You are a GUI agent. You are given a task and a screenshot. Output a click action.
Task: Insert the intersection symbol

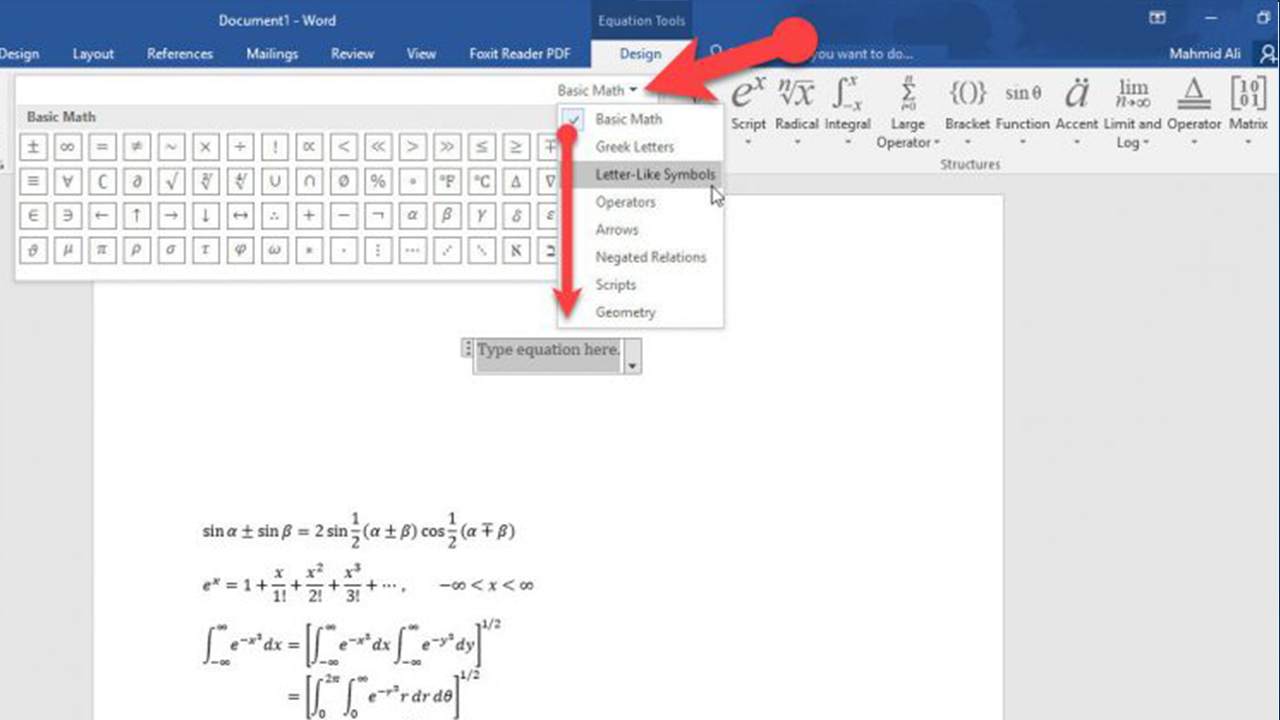pos(308,182)
